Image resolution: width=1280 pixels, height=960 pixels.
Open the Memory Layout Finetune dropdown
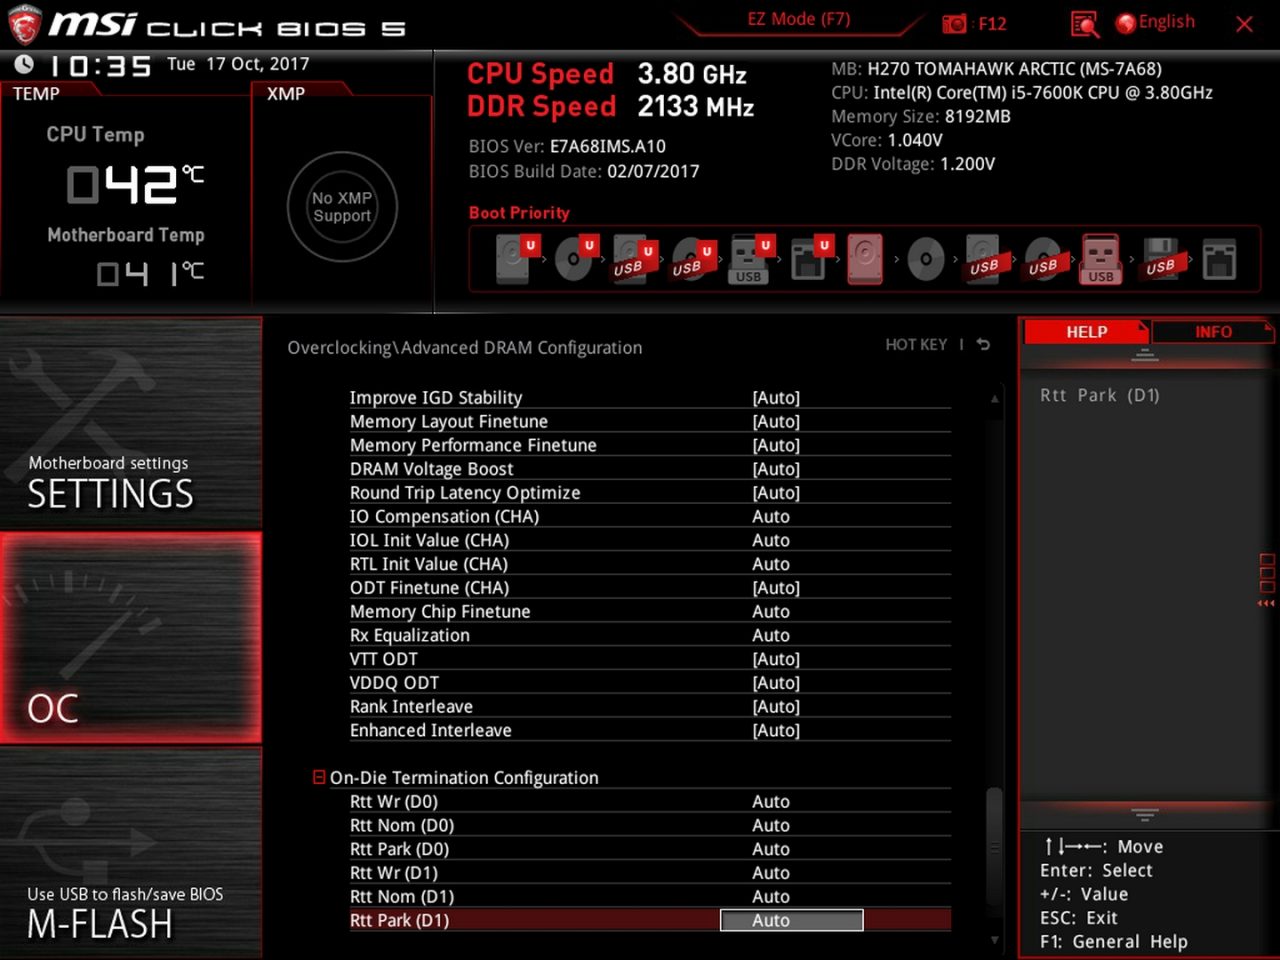coord(776,422)
